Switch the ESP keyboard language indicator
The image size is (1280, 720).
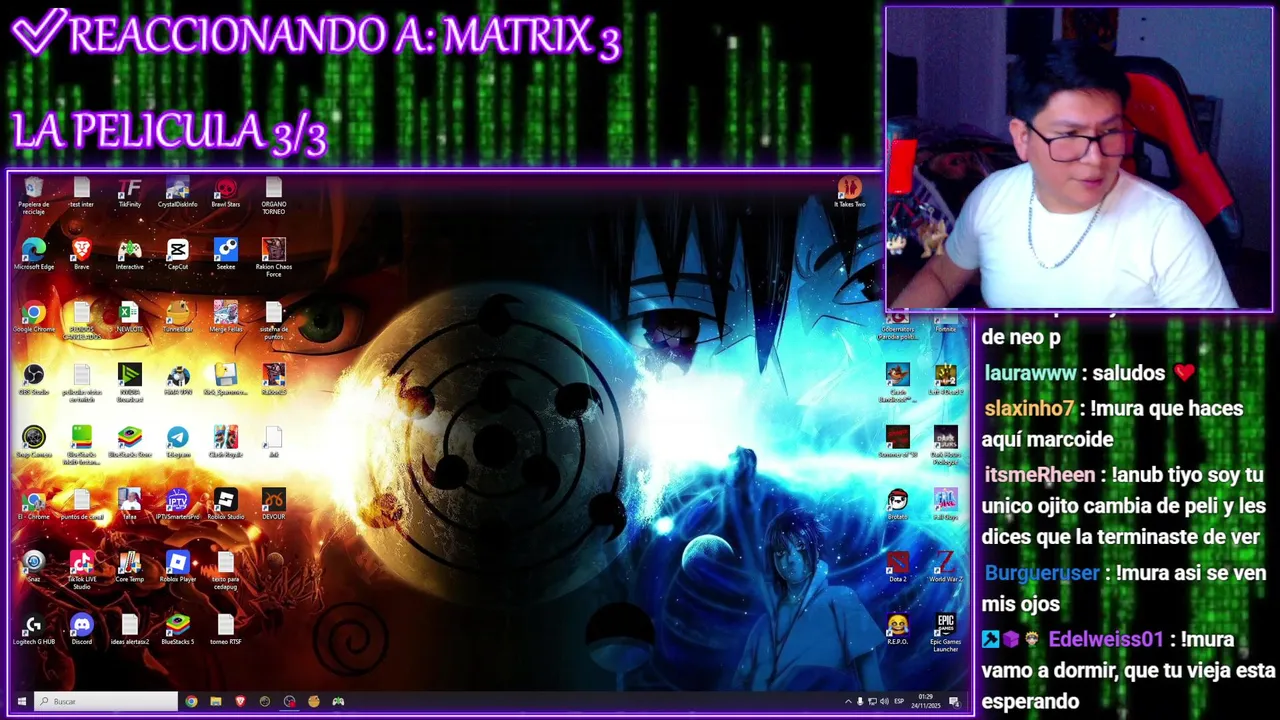point(899,701)
